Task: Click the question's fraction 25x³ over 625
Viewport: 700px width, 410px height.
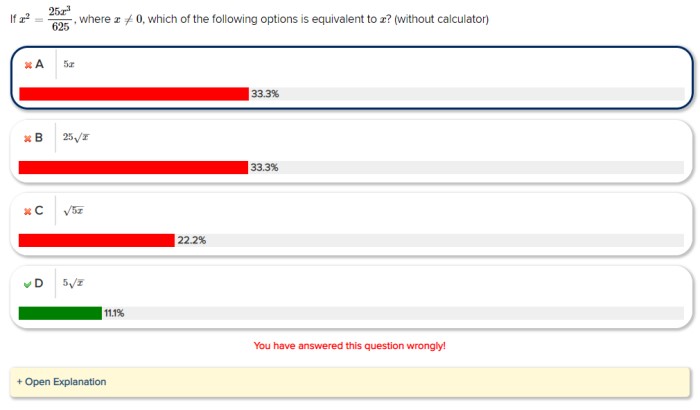Action: [60, 19]
